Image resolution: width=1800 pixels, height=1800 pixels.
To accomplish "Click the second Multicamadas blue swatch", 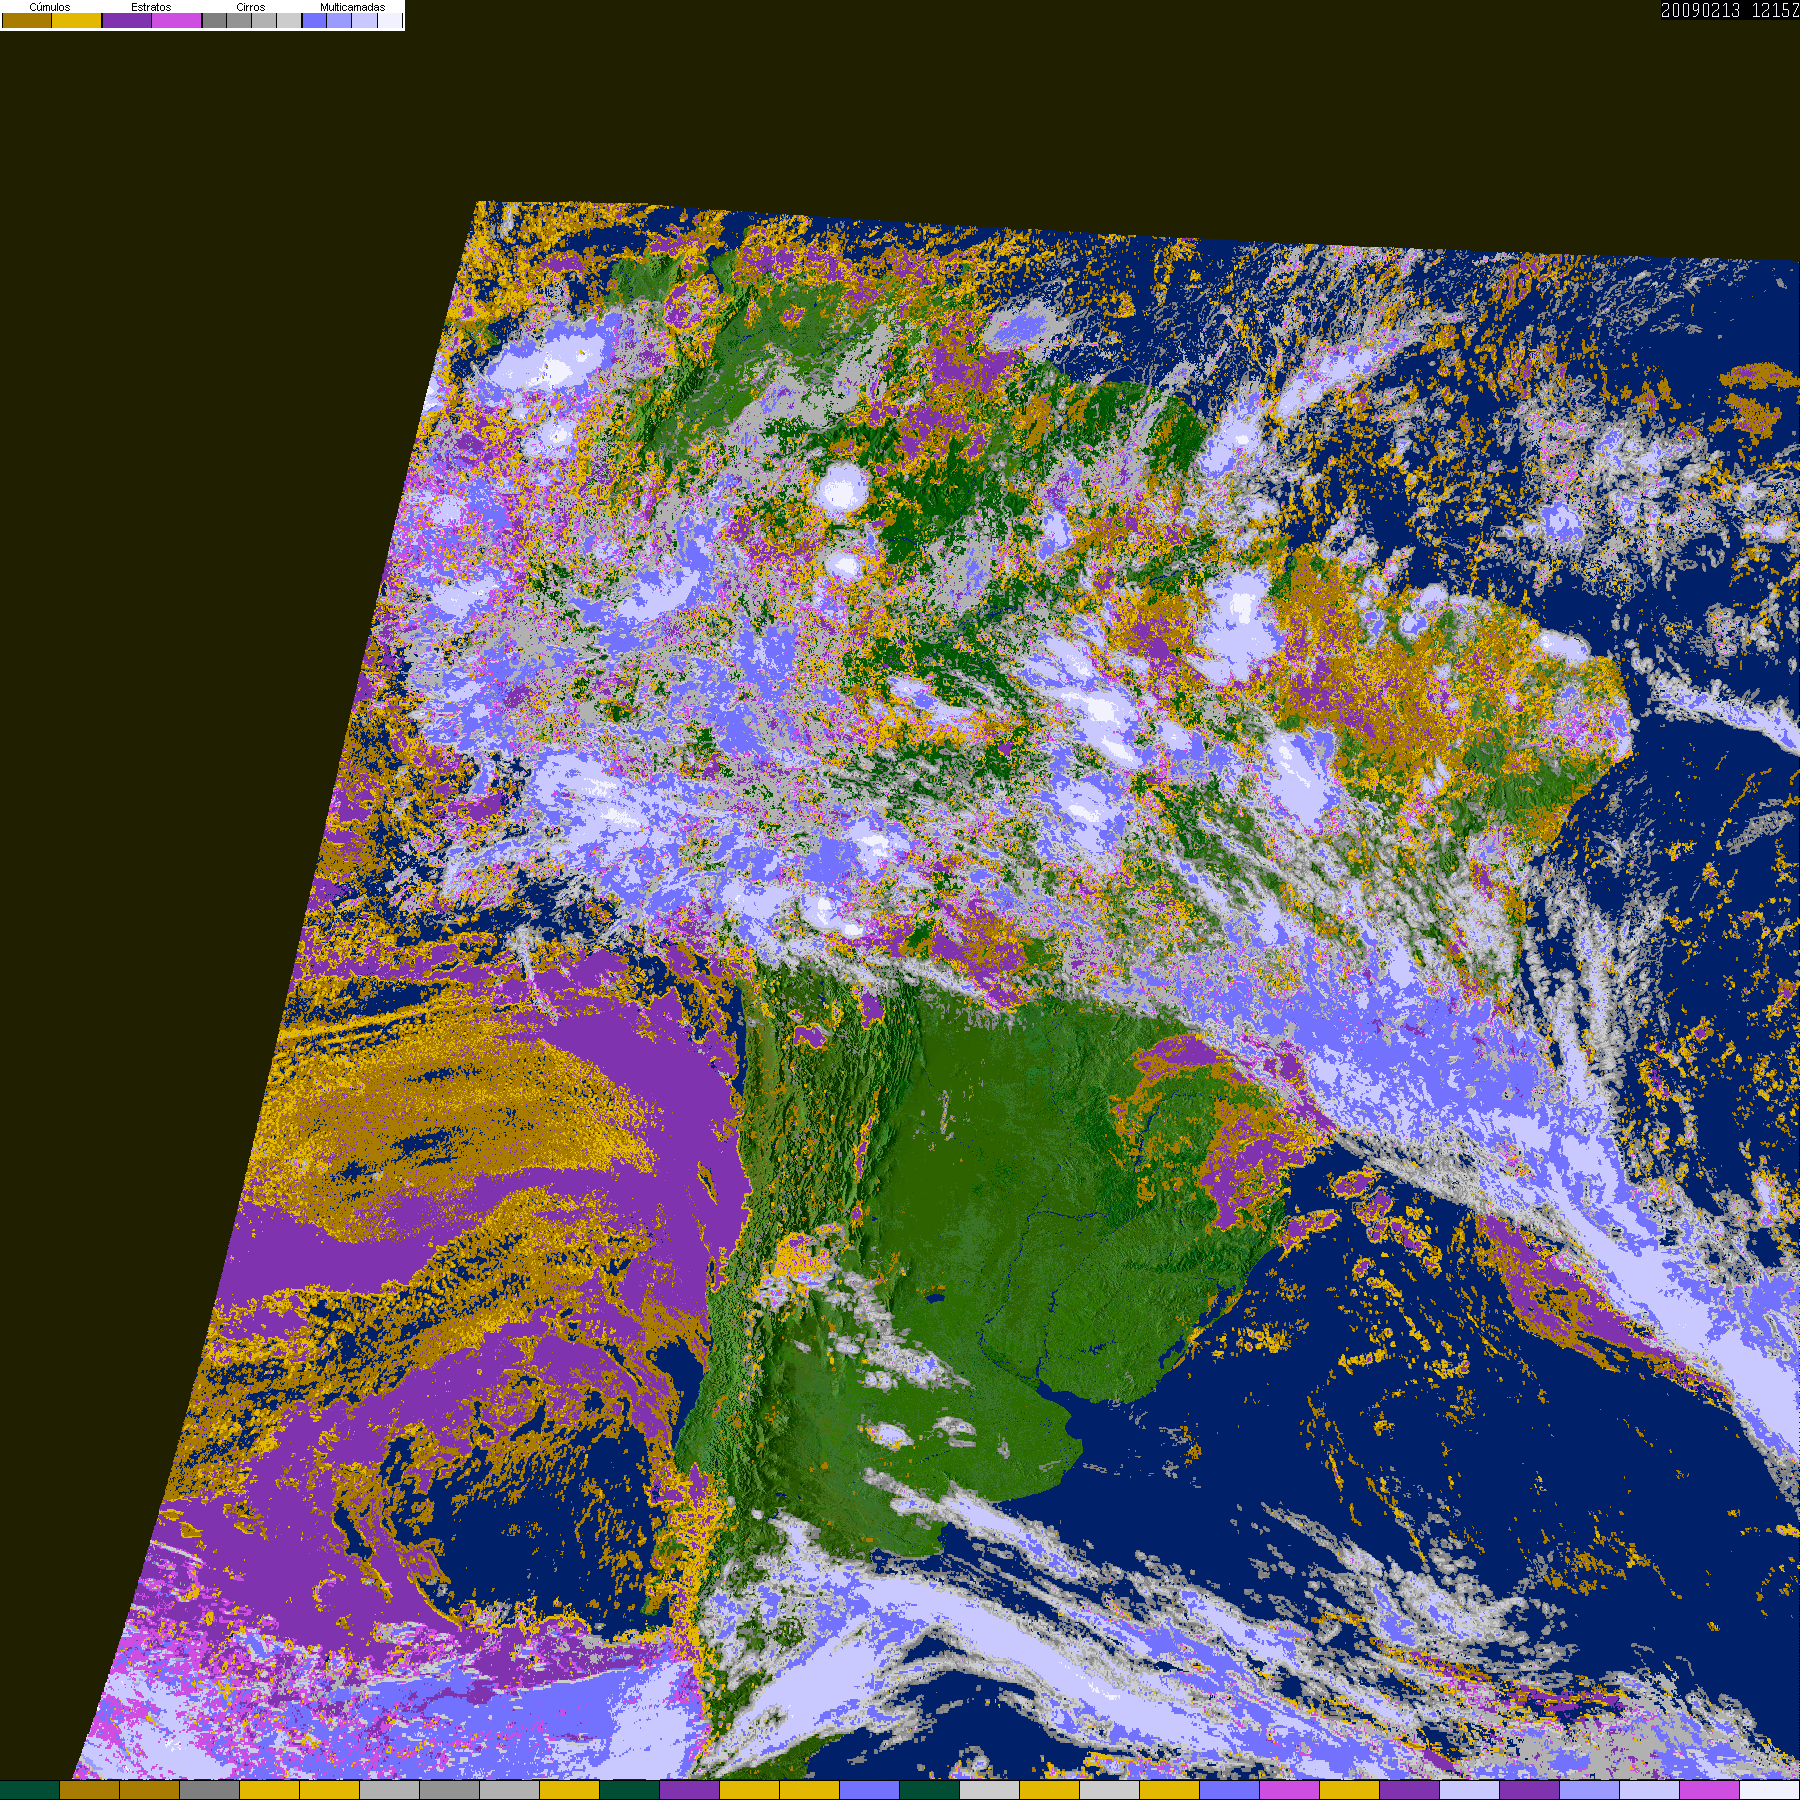I will (x=339, y=20).
